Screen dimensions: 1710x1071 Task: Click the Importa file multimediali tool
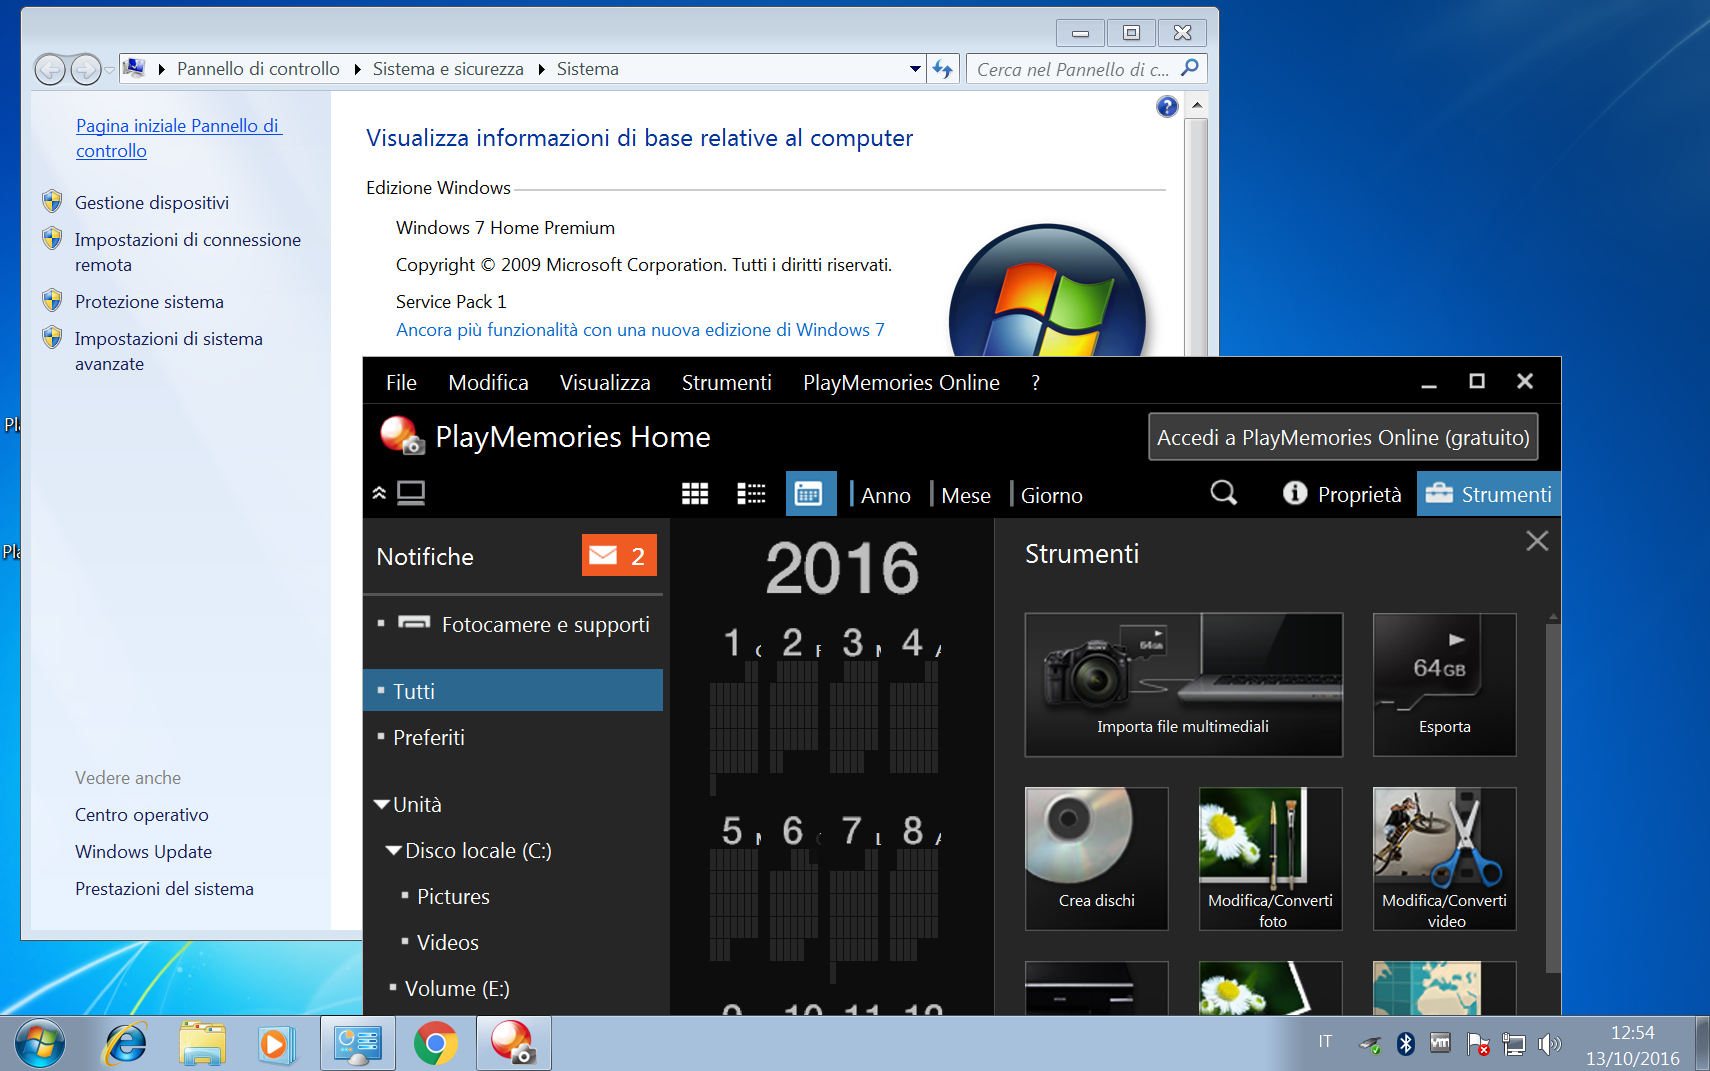1183,685
